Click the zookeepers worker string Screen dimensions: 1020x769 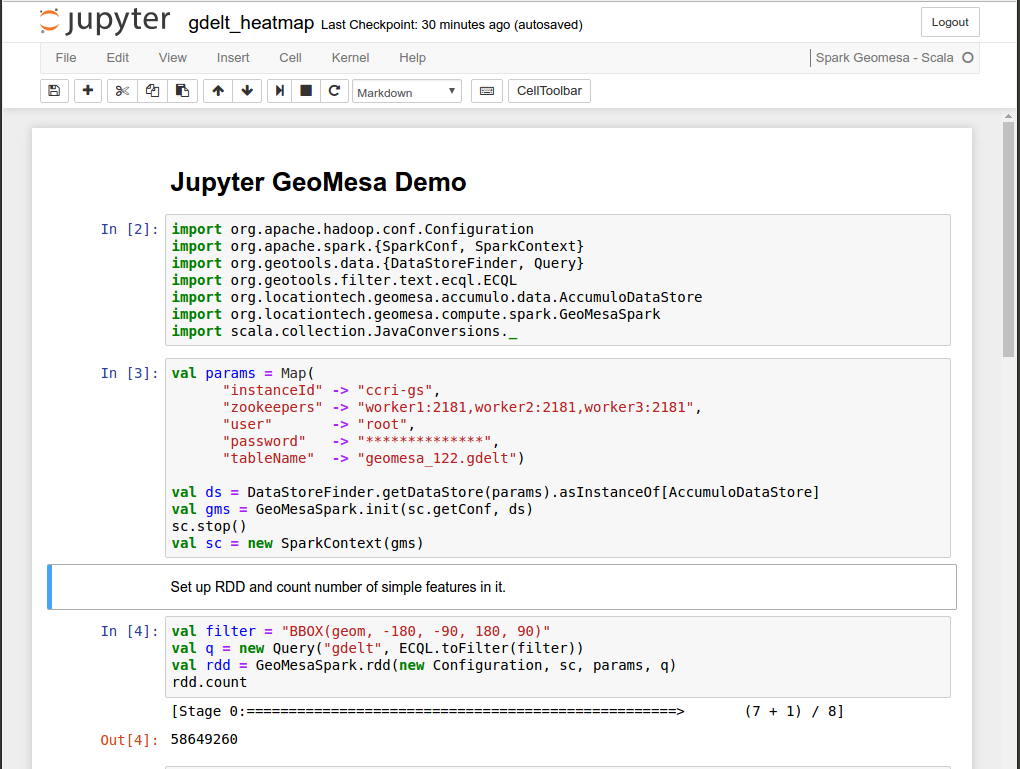pyautogui.click(x=526, y=407)
